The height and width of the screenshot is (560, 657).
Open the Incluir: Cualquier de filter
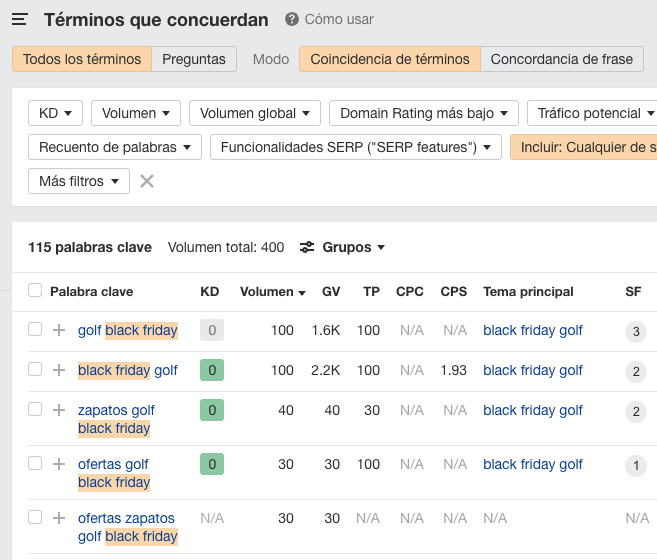click(x=584, y=147)
